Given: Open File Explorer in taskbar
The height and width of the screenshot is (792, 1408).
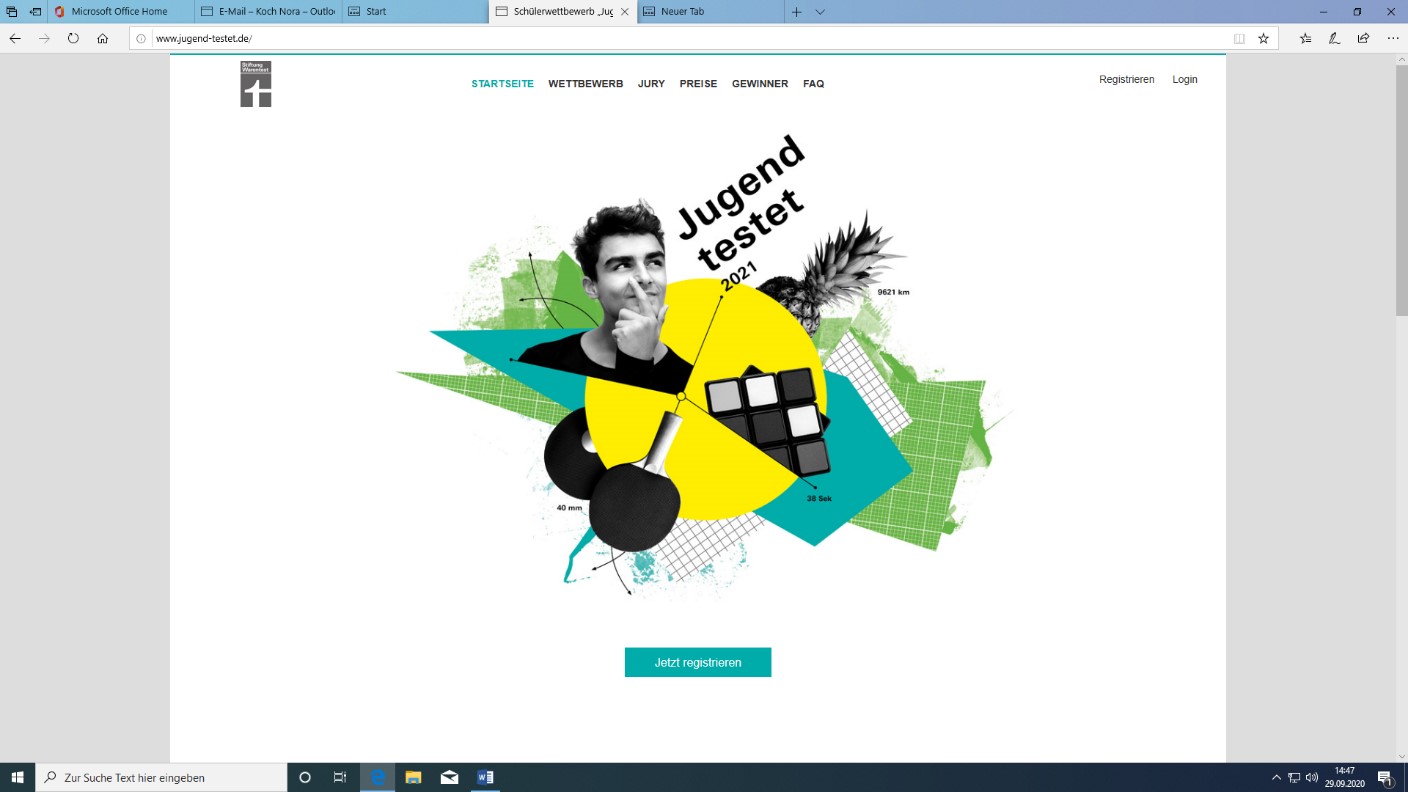Looking at the screenshot, I should click(413, 777).
